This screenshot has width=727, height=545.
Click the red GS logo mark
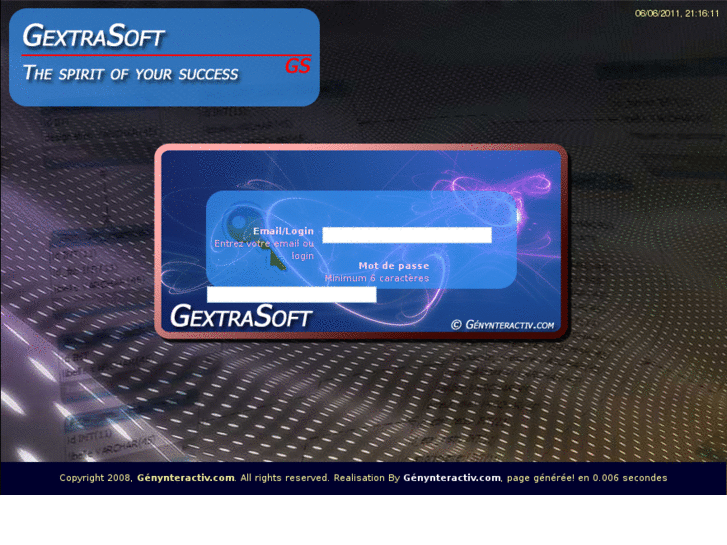pyautogui.click(x=297, y=66)
